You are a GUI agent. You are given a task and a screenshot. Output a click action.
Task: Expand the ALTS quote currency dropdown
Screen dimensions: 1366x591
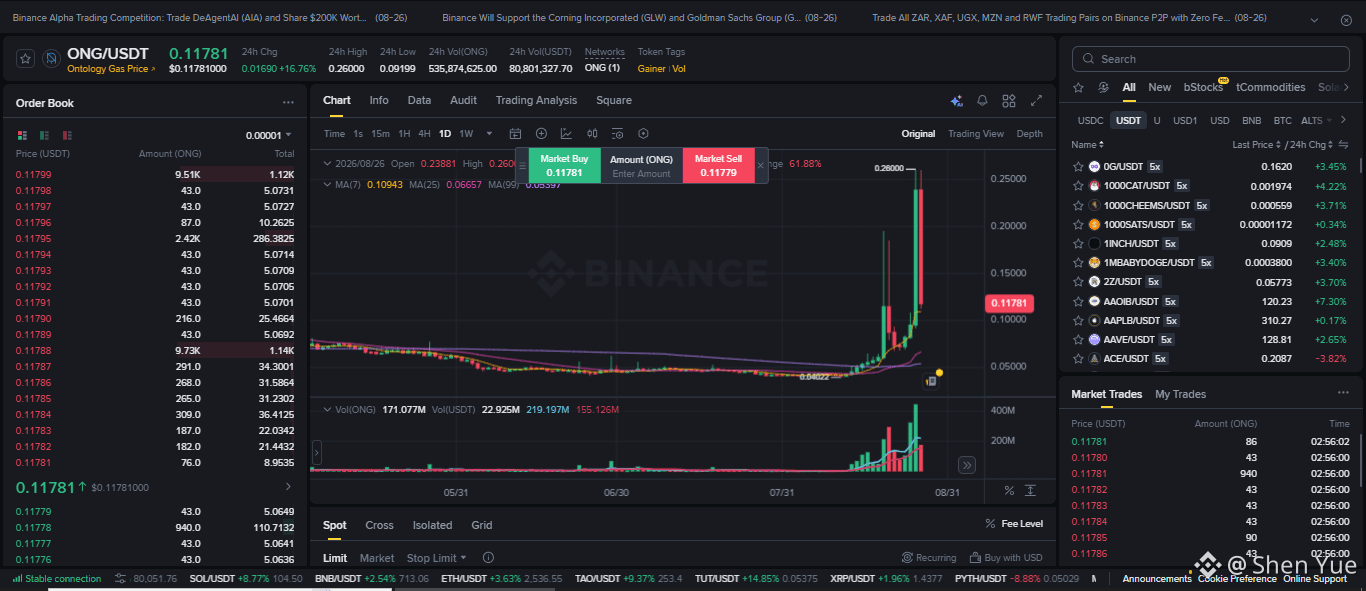coord(1316,121)
